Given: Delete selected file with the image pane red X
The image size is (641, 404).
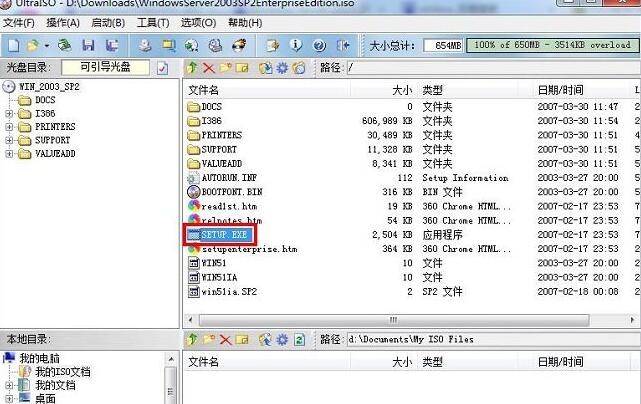Looking at the screenshot, I should click(209, 67).
